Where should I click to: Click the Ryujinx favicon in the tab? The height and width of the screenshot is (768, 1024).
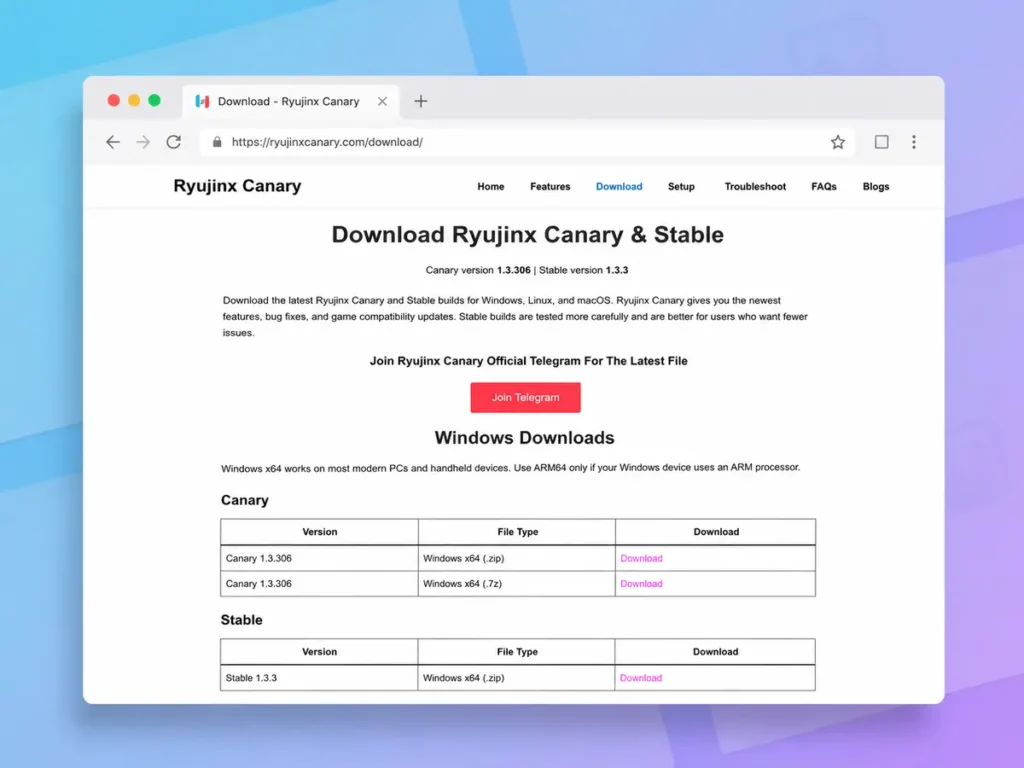coord(202,101)
